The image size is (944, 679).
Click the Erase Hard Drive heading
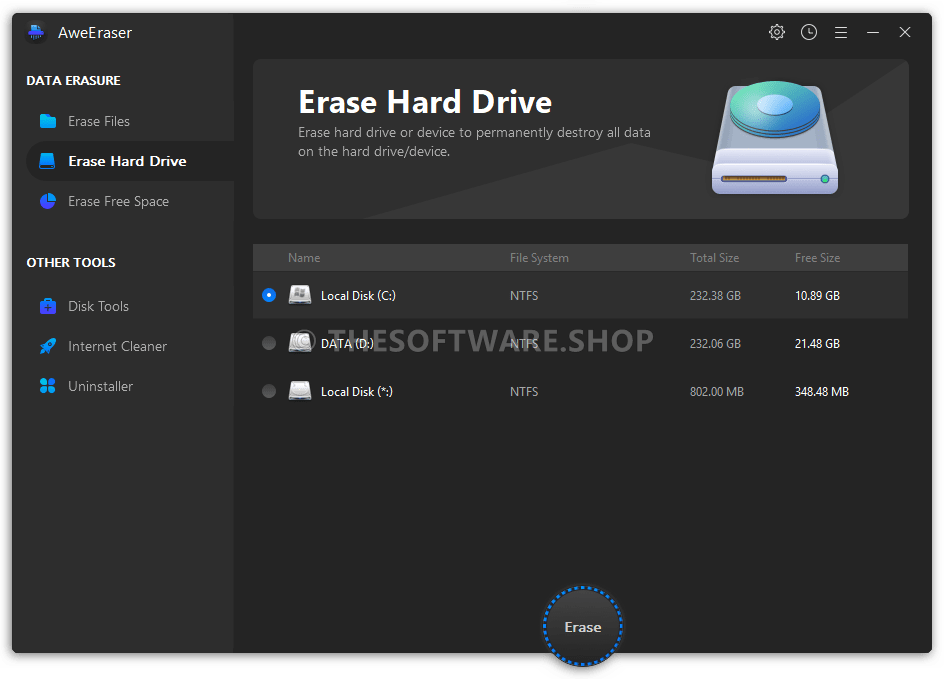pyautogui.click(x=425, y=102)
